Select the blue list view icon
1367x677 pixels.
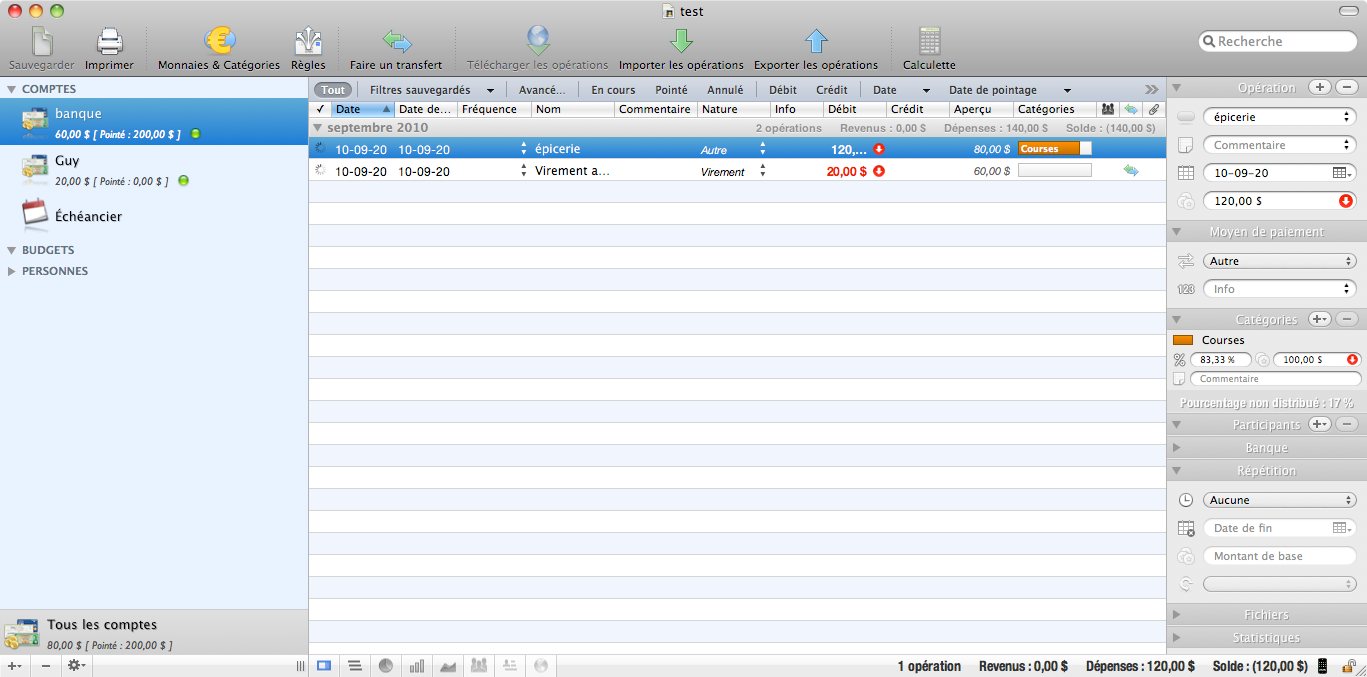pos(324,666)
